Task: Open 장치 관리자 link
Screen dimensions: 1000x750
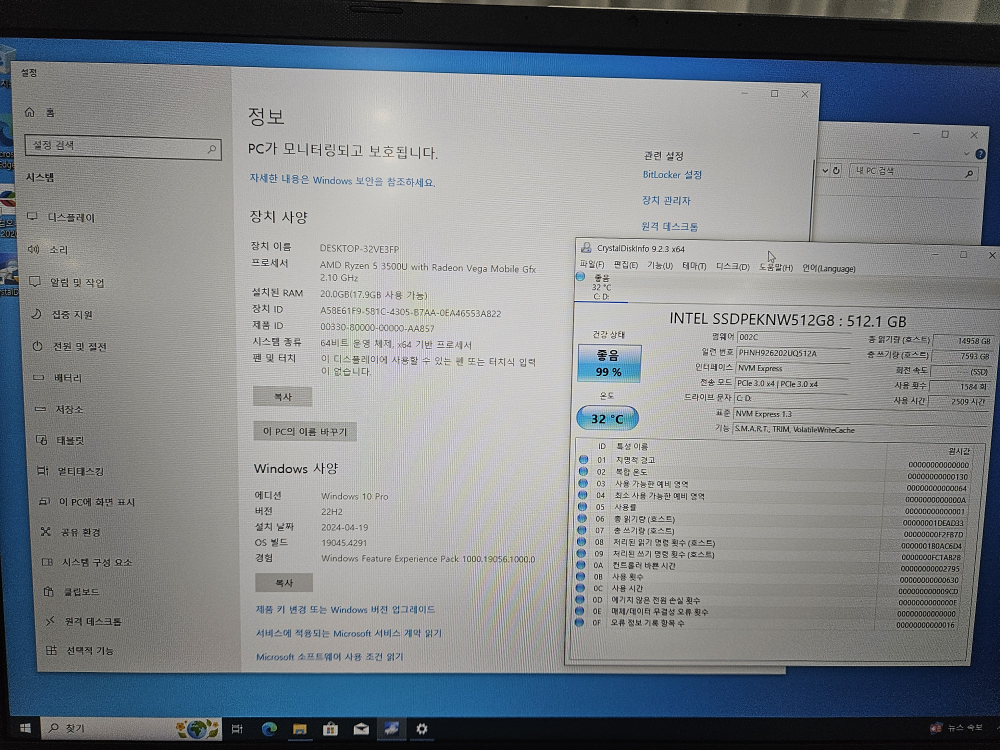Action: click(666, 200)
